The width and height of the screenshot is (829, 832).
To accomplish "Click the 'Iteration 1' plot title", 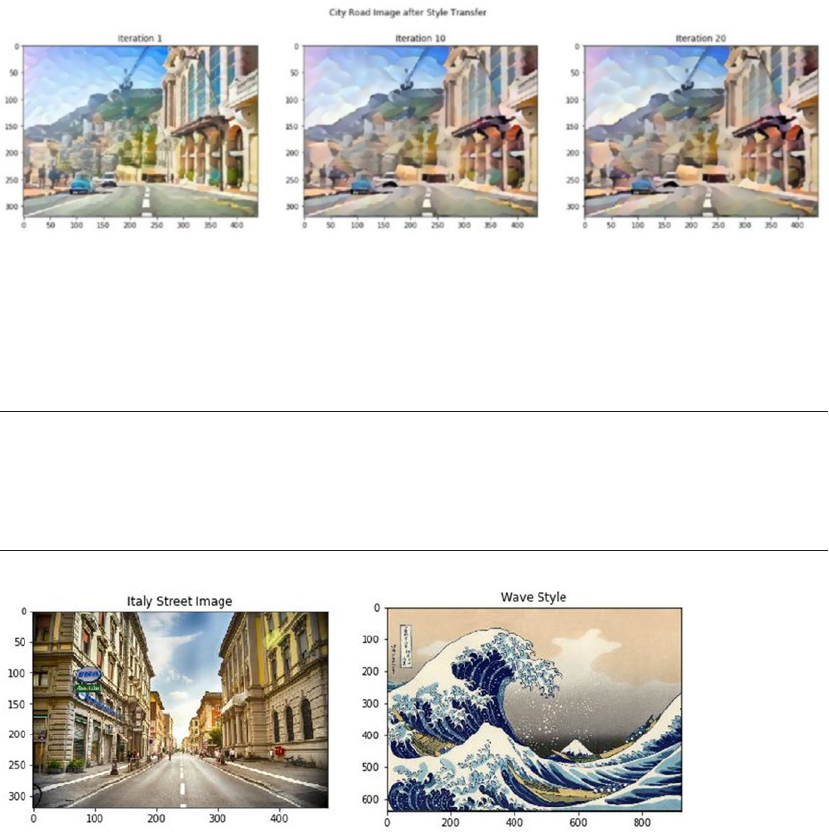I will (140, 38).
